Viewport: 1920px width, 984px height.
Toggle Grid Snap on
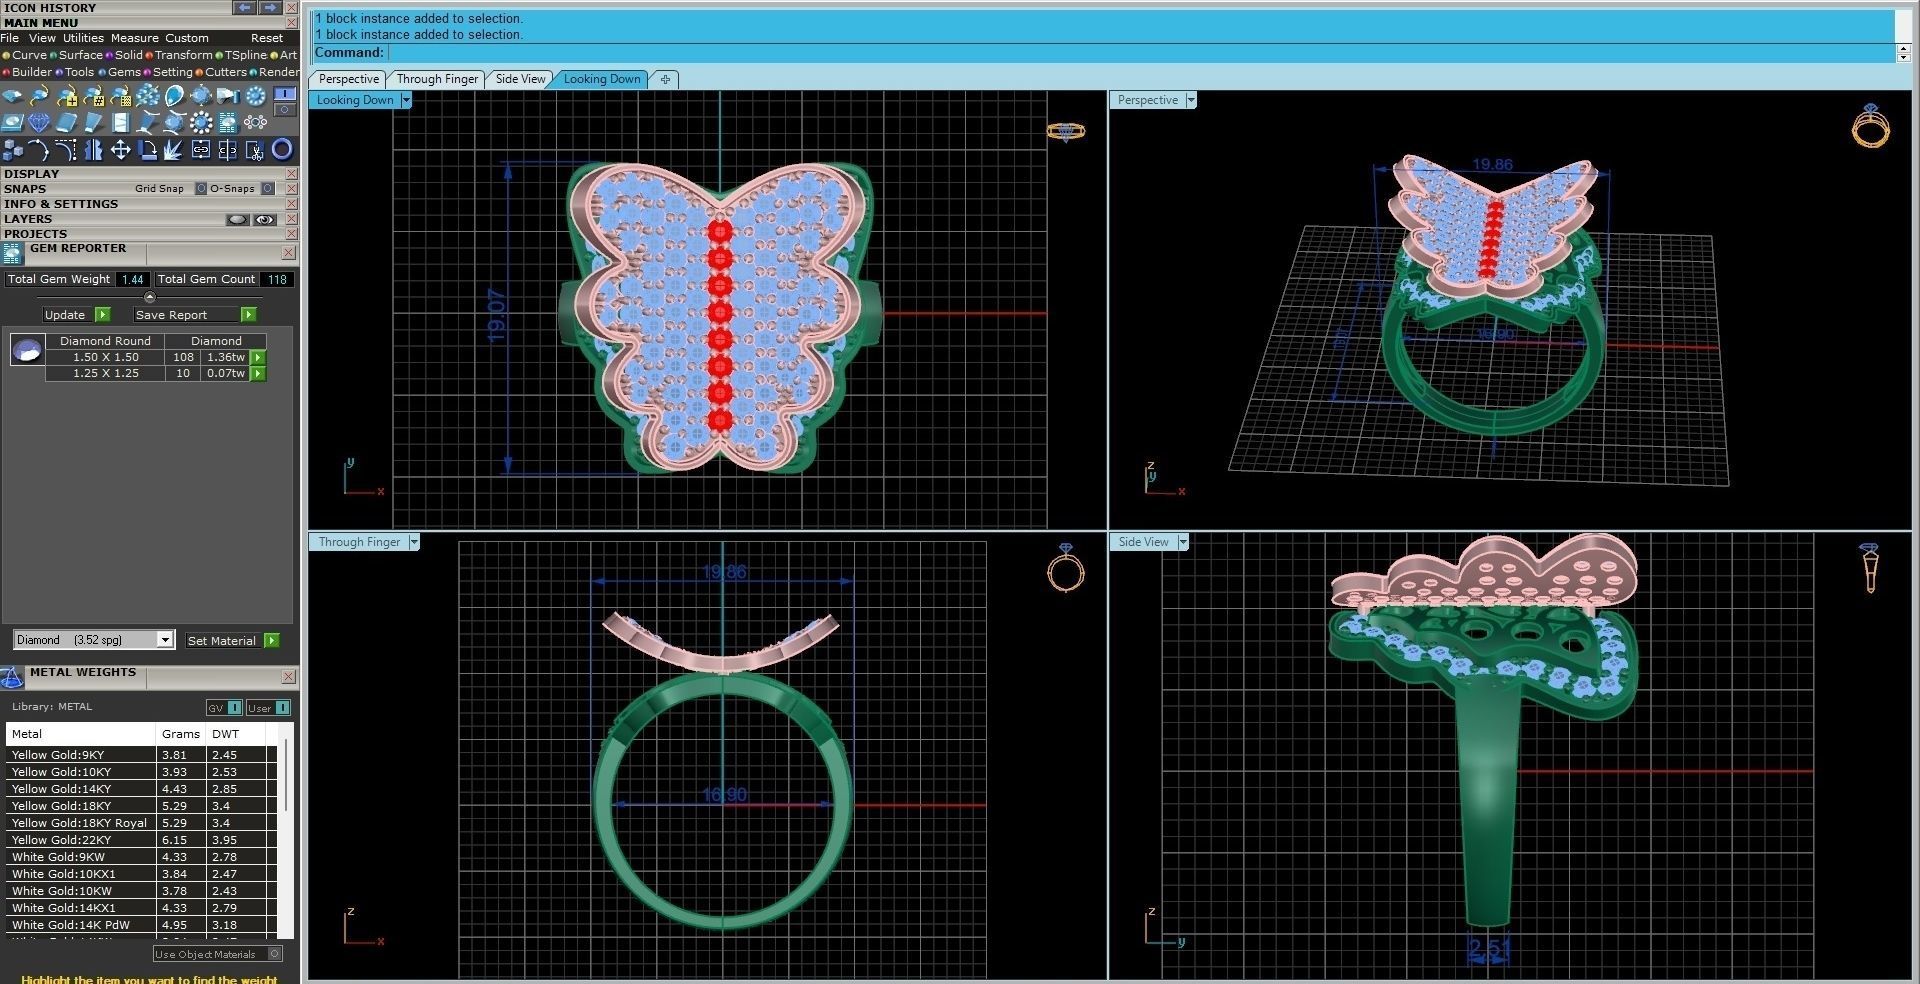click(201, 188)
